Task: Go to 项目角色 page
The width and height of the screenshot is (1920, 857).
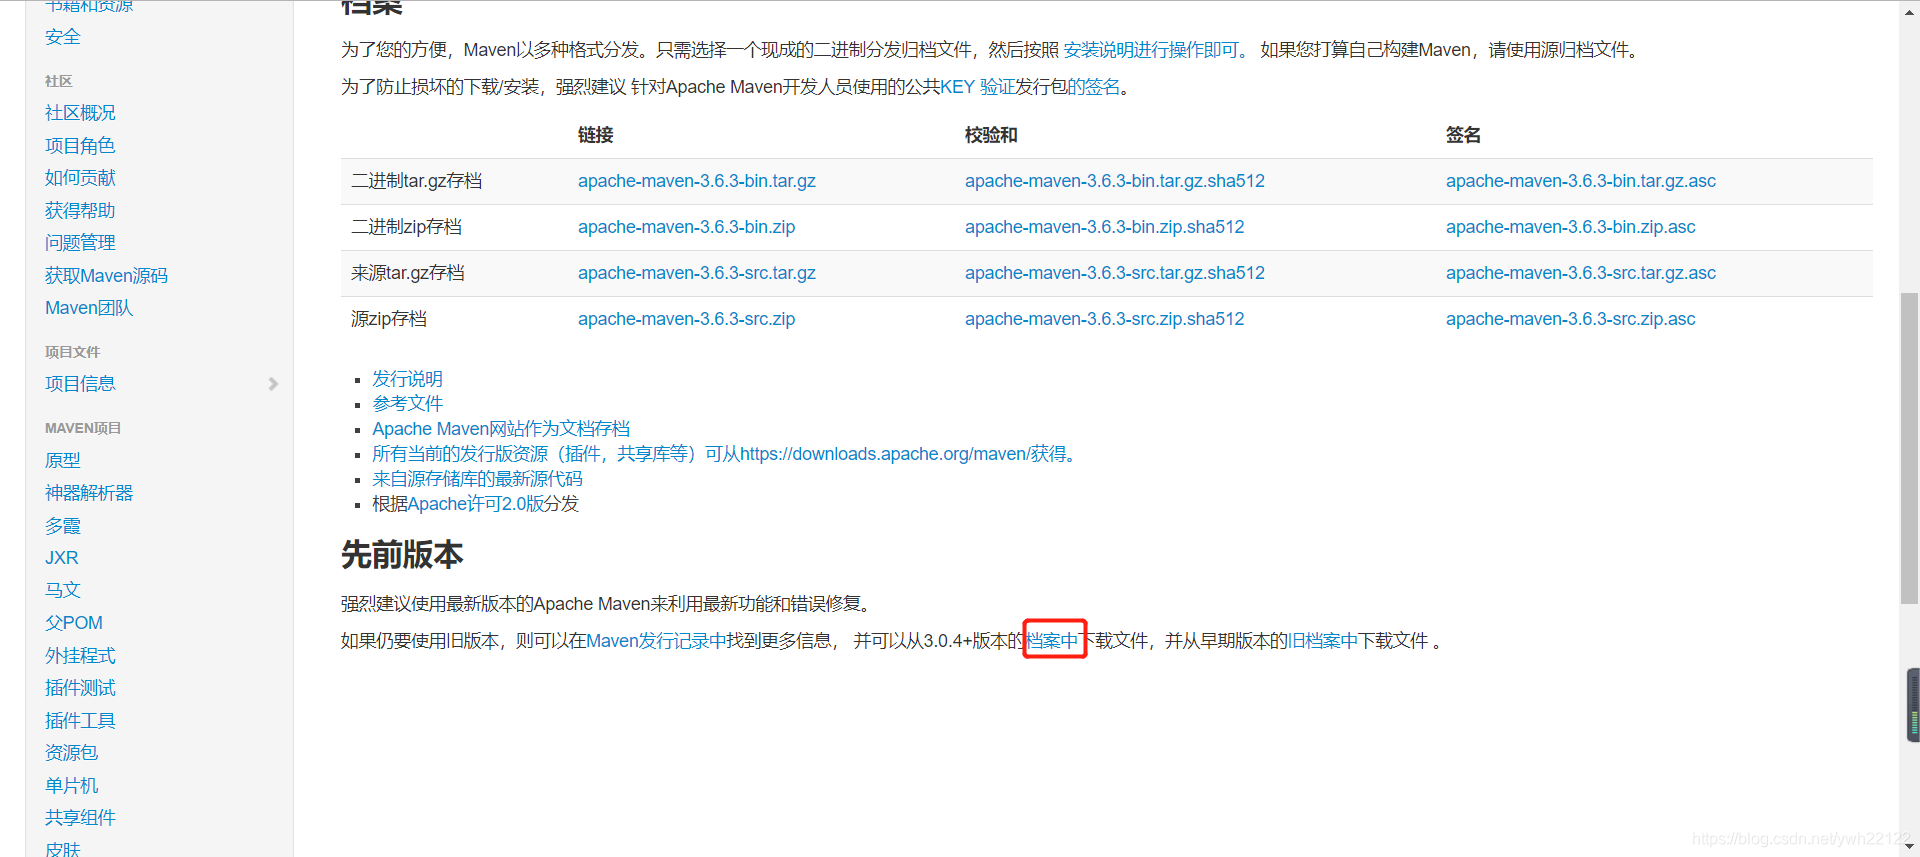Action: pyautogui.click(x=80, y=146)
